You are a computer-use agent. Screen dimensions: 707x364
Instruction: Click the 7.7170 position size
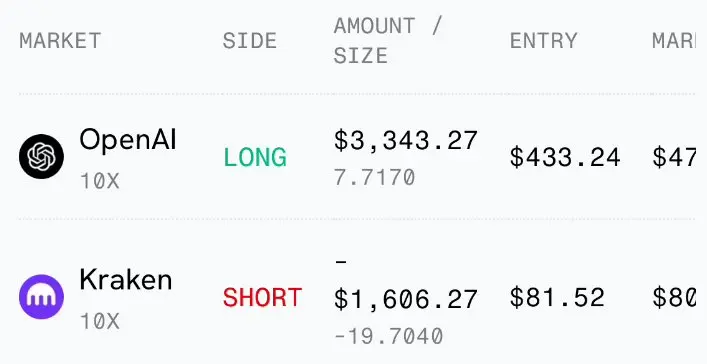click(x=374, y=177)
